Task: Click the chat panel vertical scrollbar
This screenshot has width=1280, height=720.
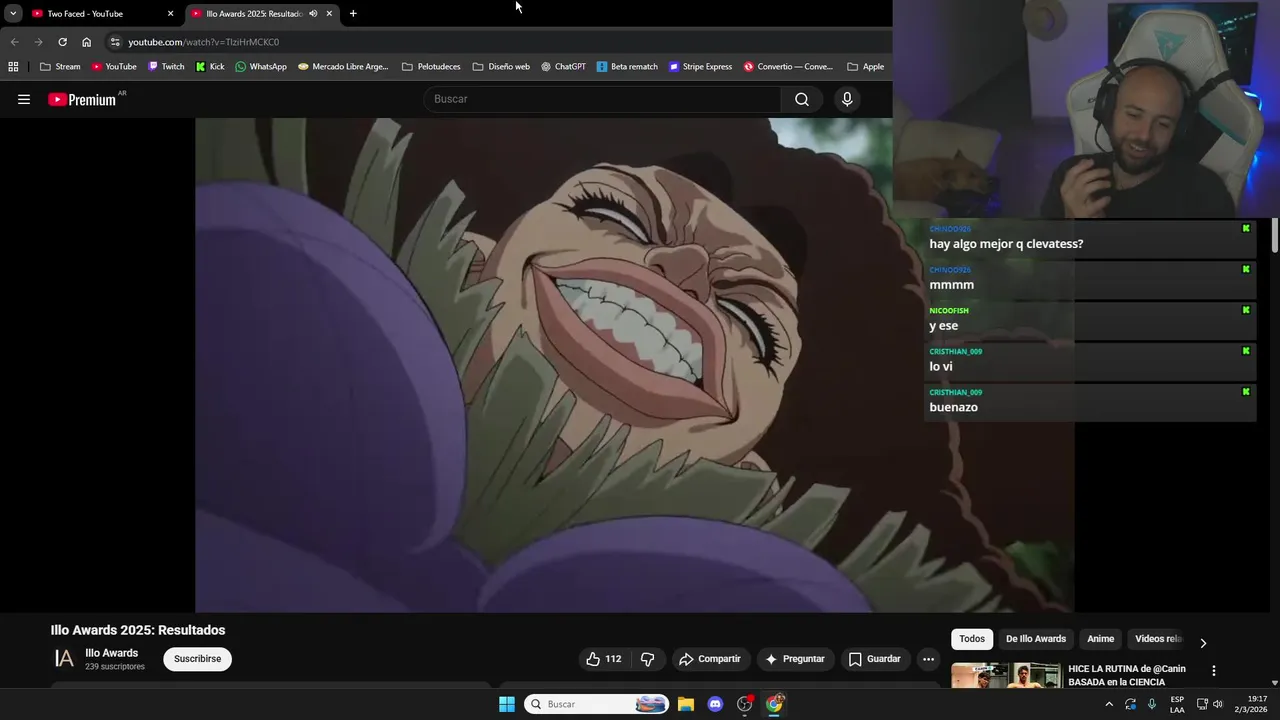Action: [x=1275, y=236]
